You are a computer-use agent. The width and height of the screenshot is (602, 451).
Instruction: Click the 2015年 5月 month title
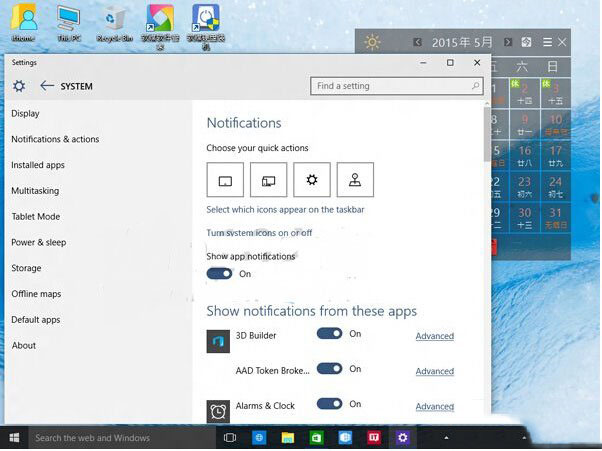coord(462,42)
